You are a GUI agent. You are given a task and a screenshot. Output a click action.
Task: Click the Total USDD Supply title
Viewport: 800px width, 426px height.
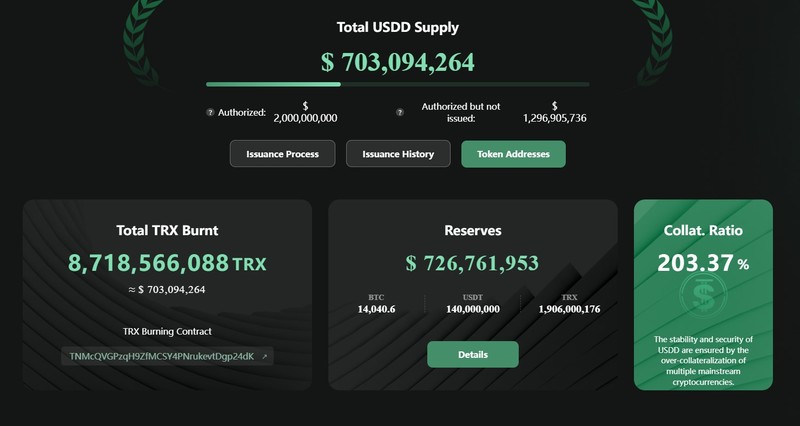click(397, 27)
